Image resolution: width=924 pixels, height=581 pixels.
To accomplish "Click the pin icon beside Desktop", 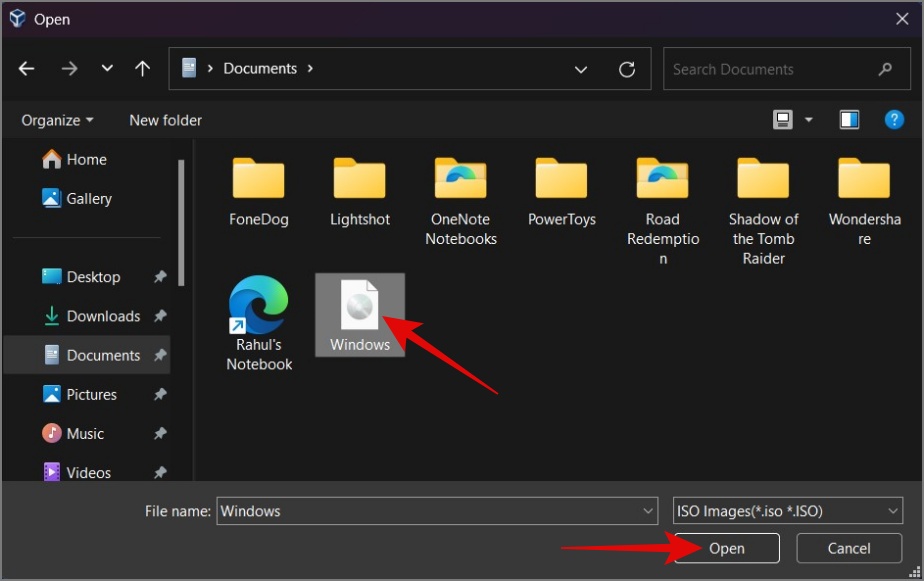I will point(160,276).
